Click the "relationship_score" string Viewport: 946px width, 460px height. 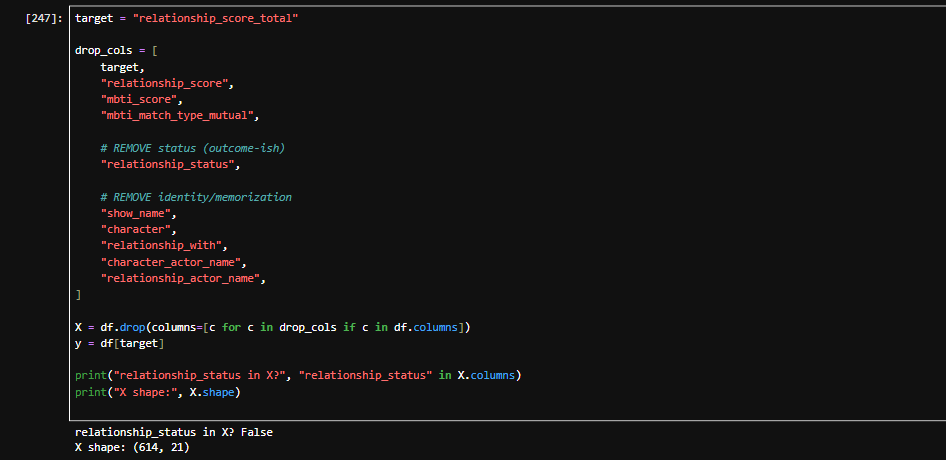pyautogui.click(x=167, y=83)
